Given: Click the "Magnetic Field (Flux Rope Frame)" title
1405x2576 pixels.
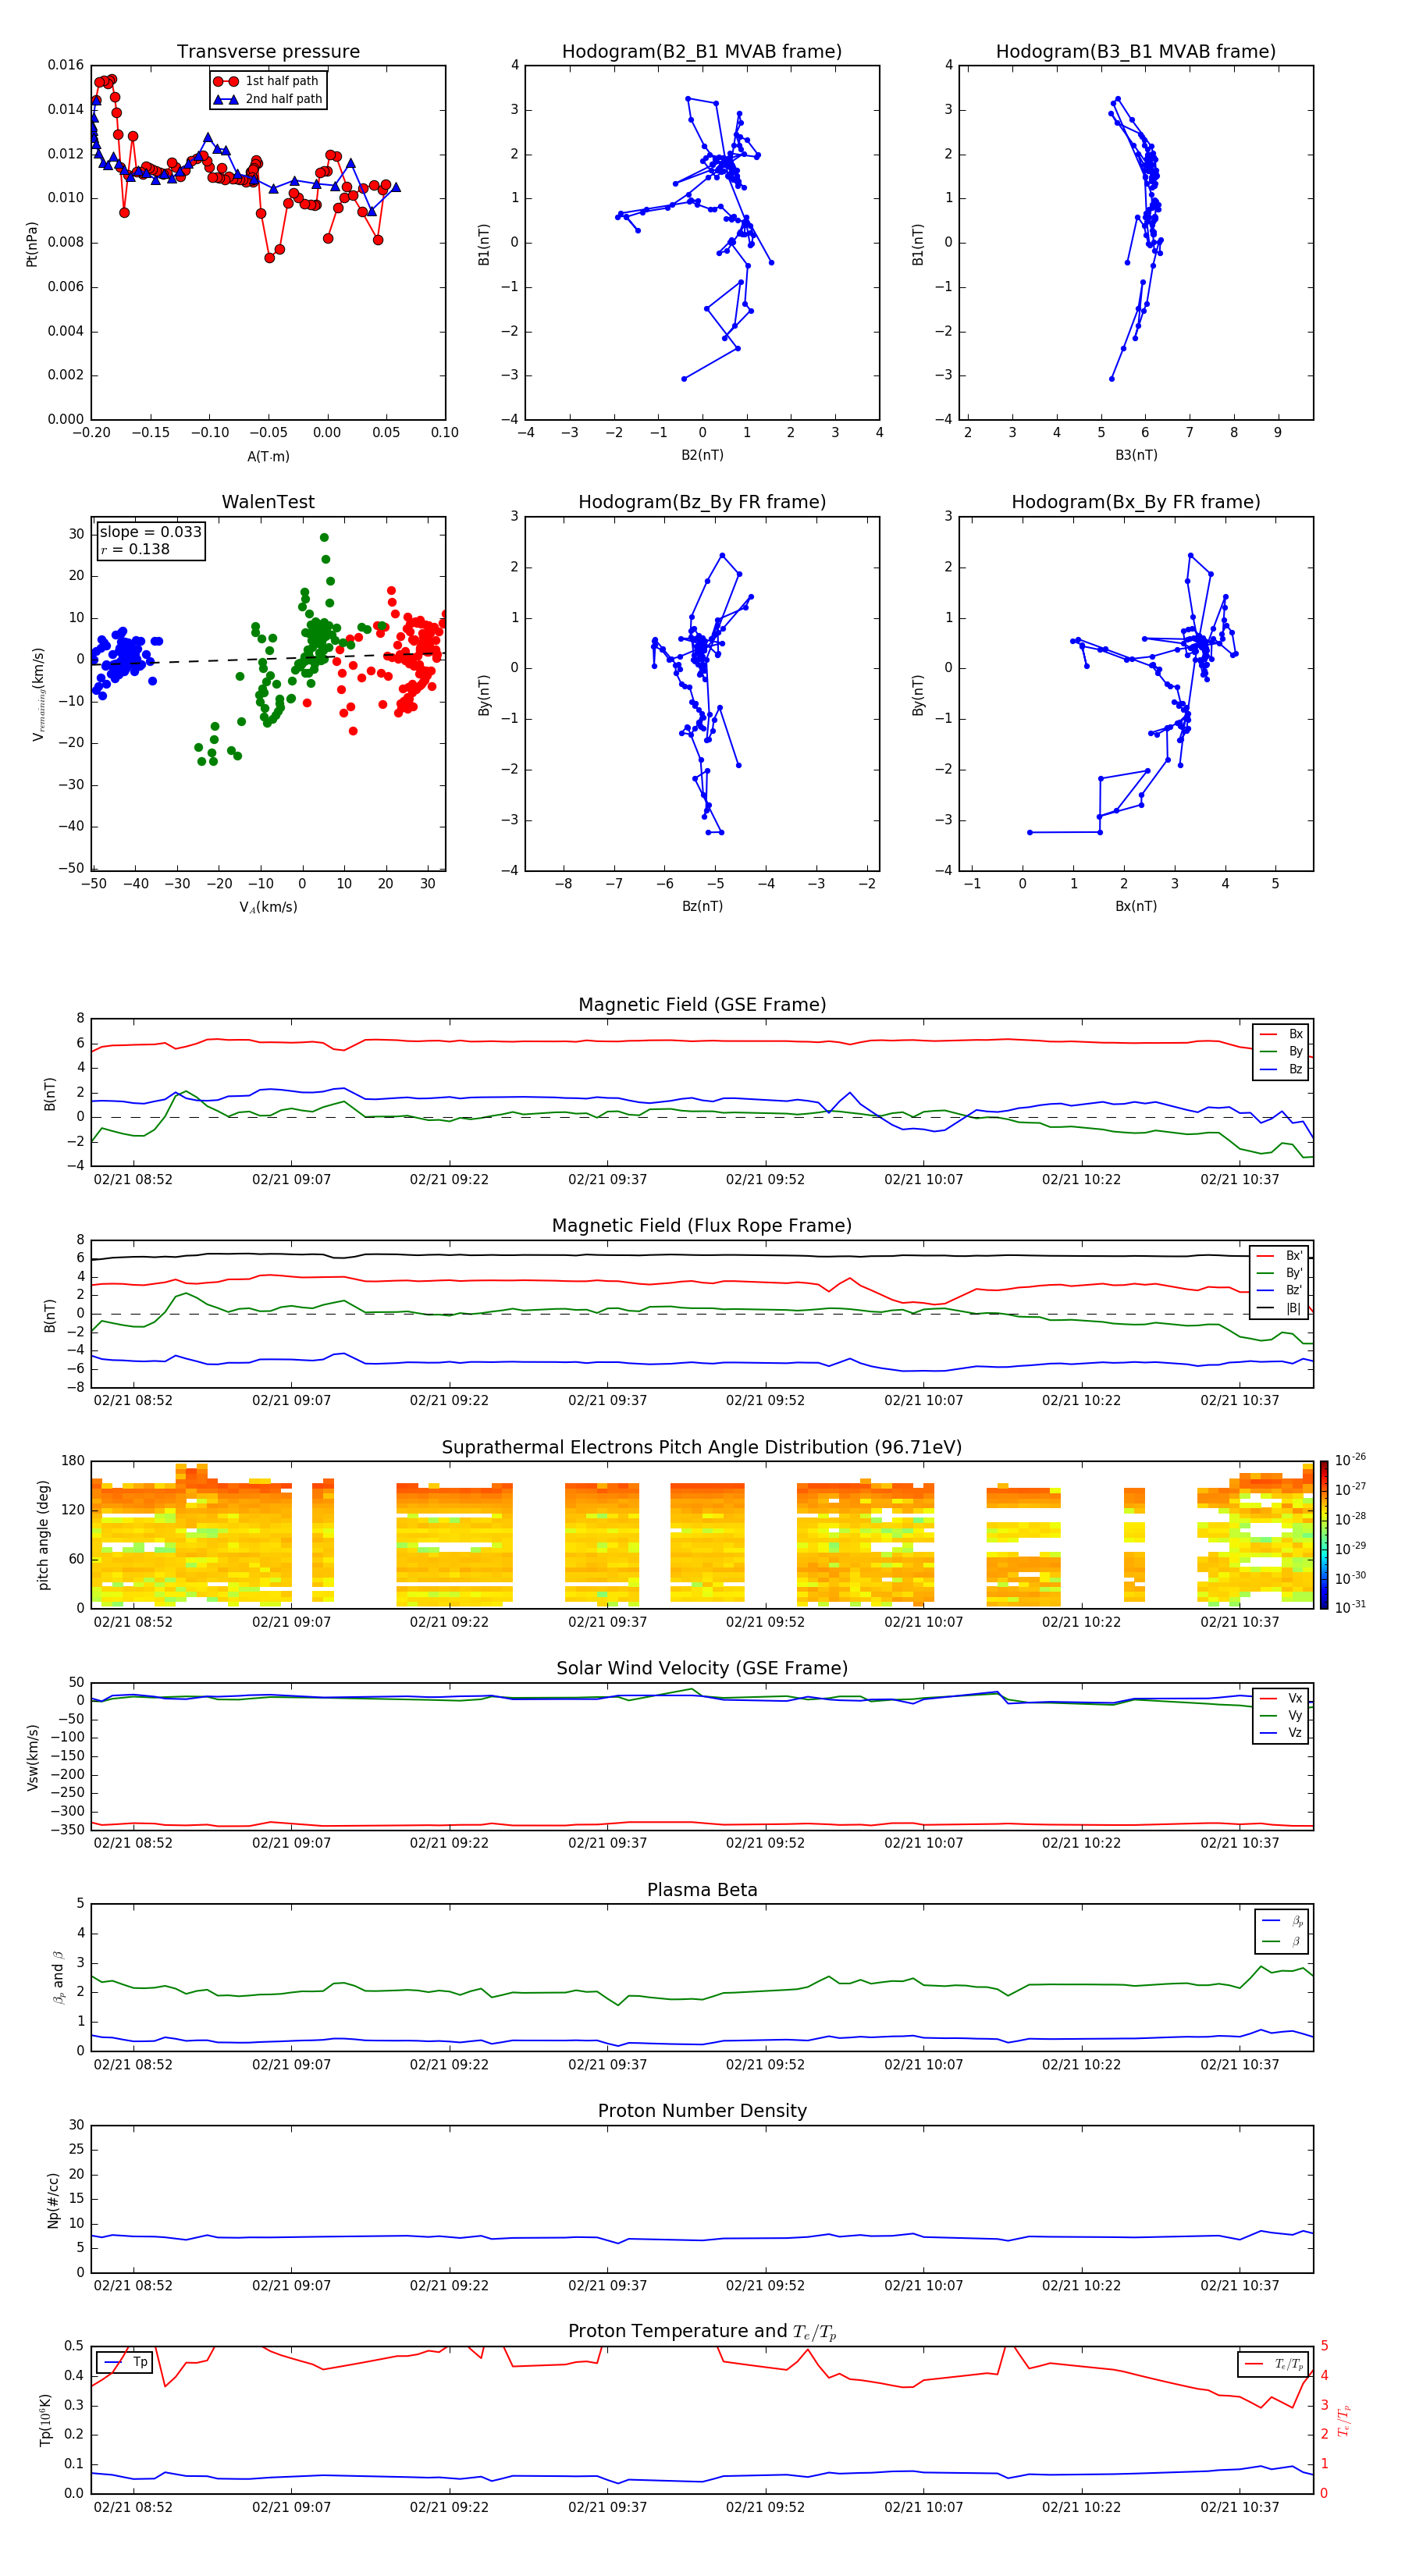Looking at the screenshot, I should (x=702, y=1226).
